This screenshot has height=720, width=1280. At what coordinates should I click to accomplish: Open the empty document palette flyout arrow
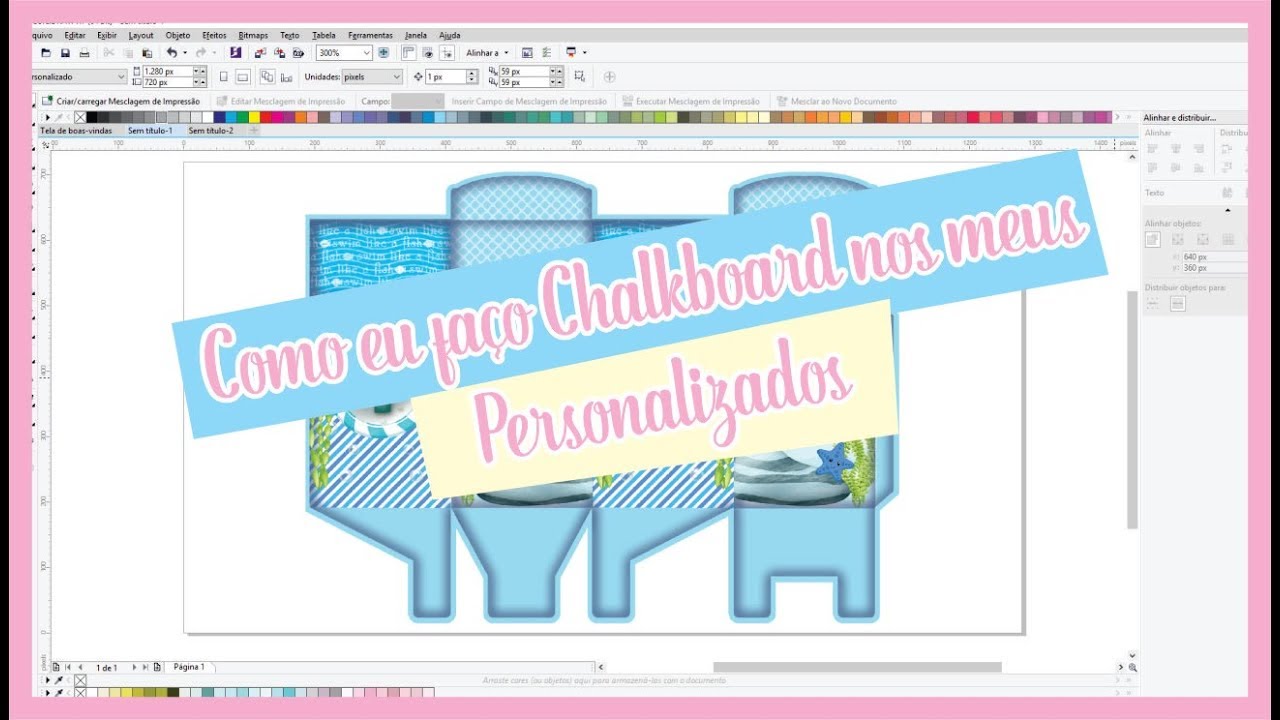point(46,680)
